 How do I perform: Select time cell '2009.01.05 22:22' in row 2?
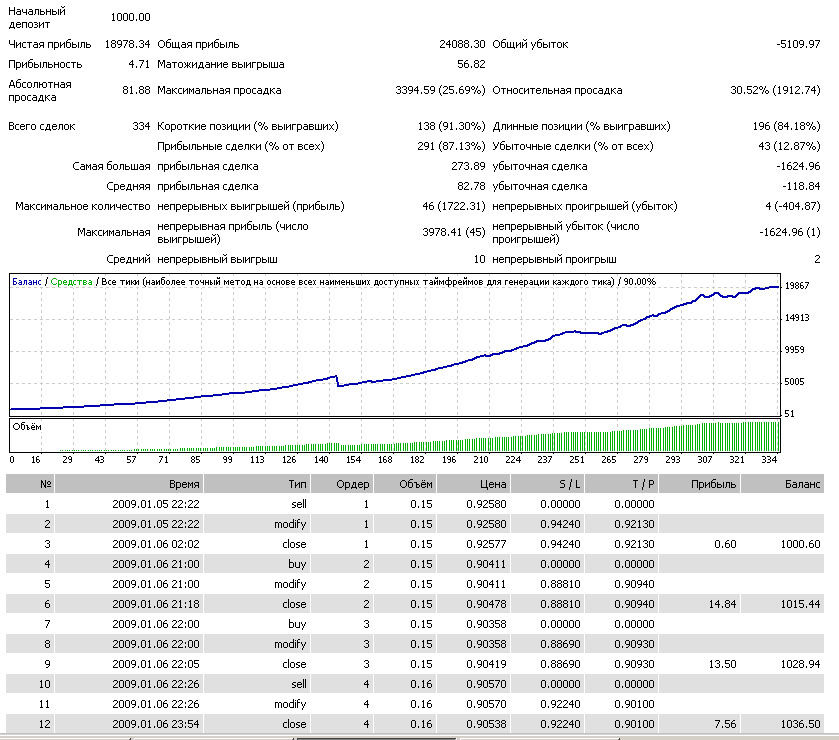156,524
